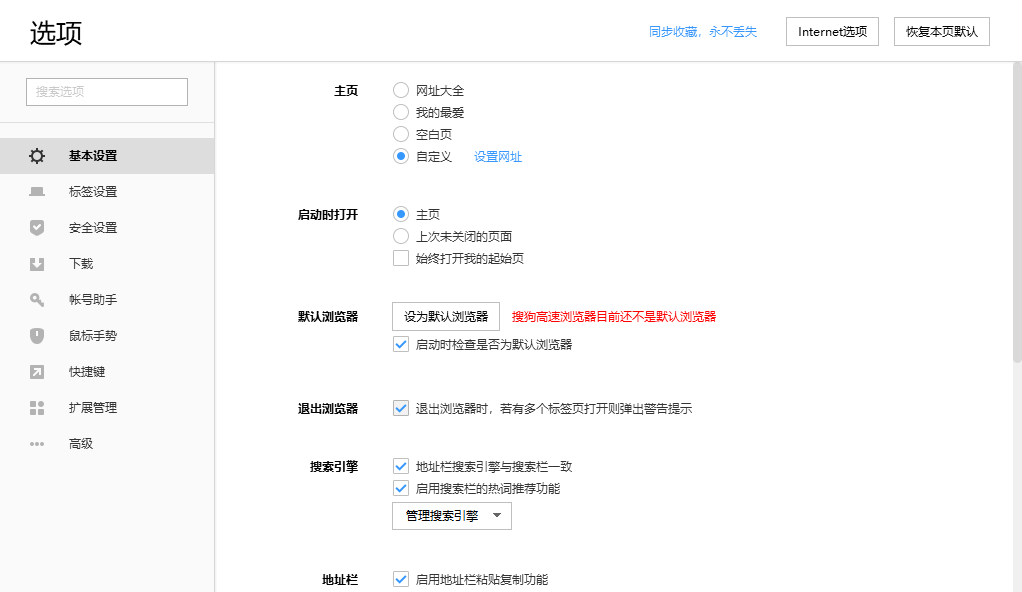The image size is (1022, 592).
Task: Click the 设置网址 link
Action: [x=498, y=156]
